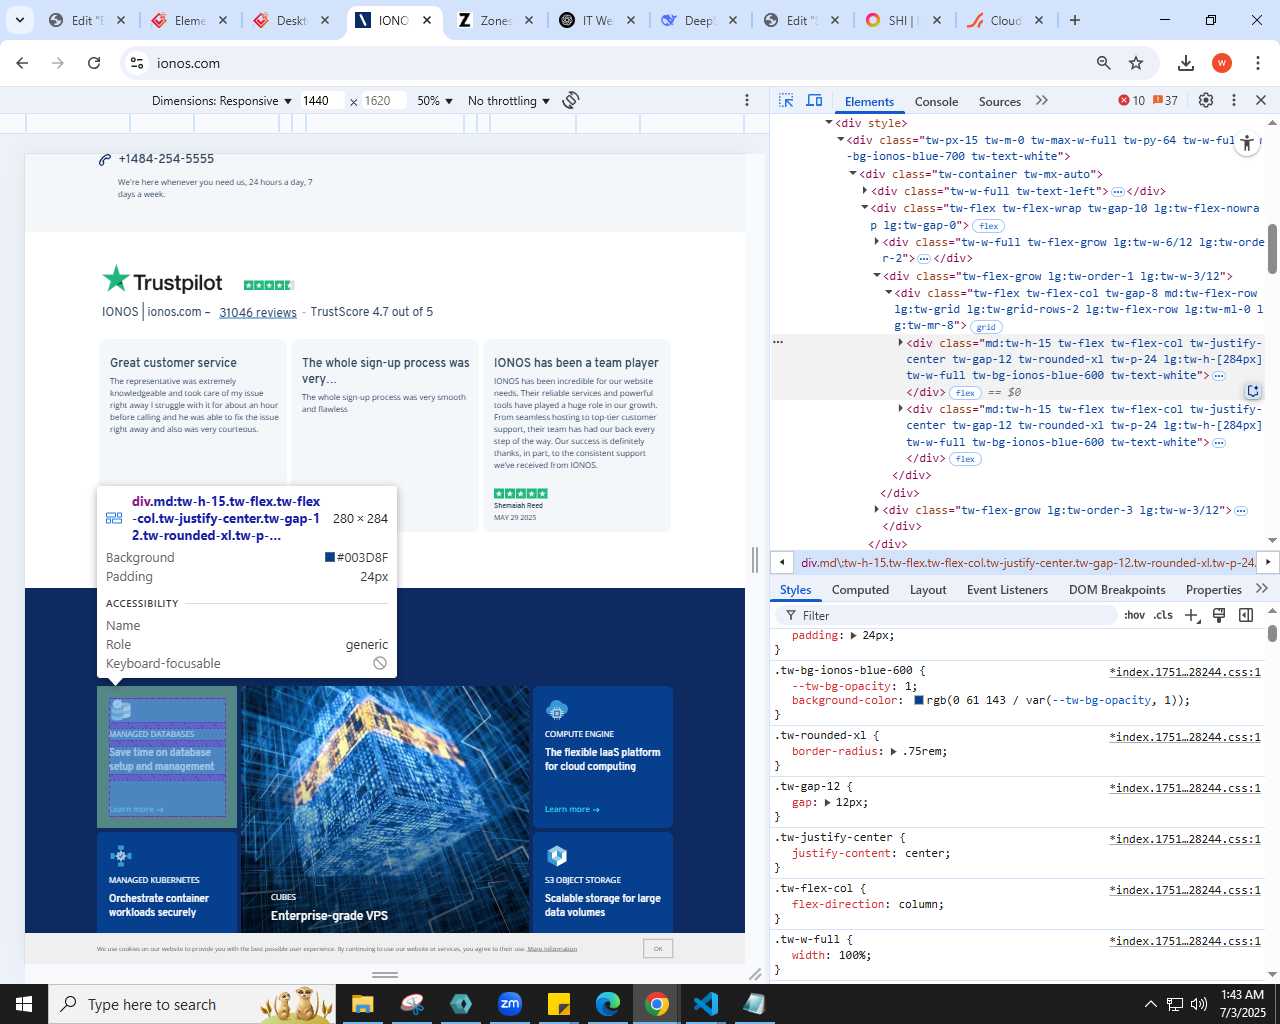Close the DevTools panel
The image size is (1280, 1024).
coord(1261,101)
